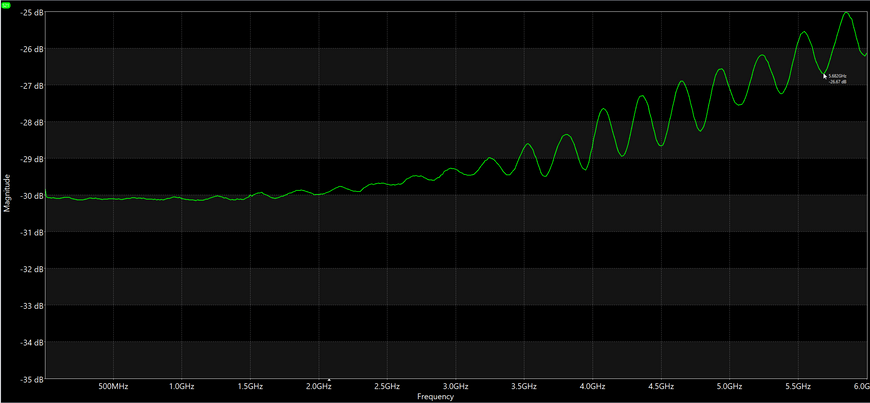Click the -26 dB axis label
Image resolution: width=870 pixels, height=403 pixels.
coord(32,49)
